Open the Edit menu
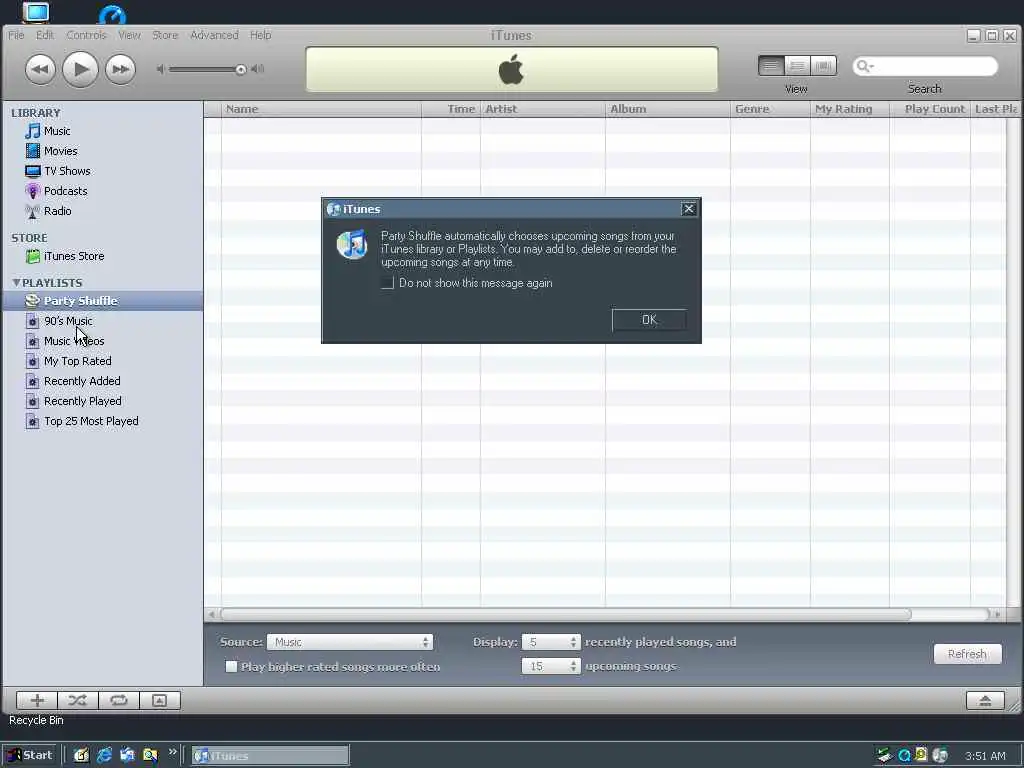 click(45, 35)
